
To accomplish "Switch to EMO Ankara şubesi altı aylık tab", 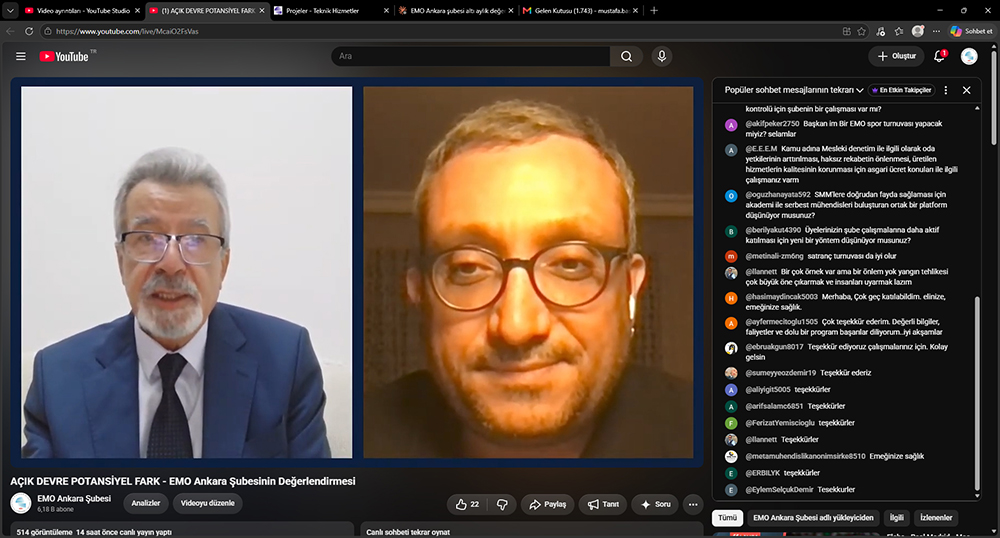I will coord(456,11).
